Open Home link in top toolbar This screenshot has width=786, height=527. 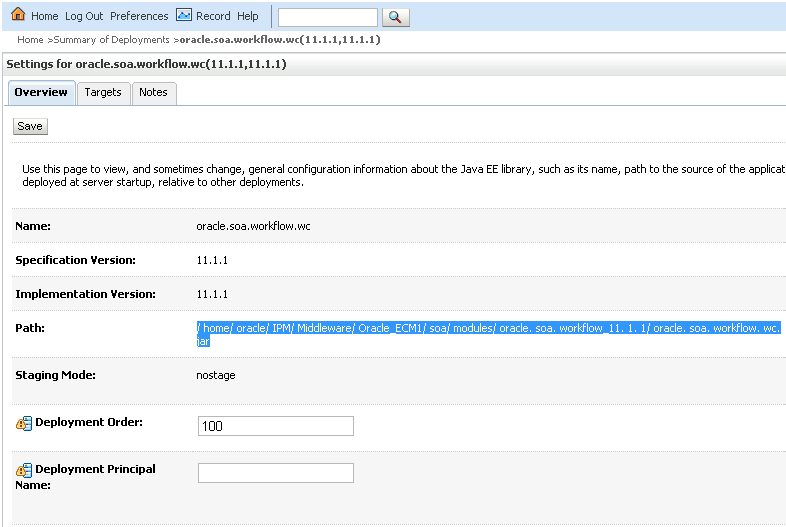coord(45,16)
